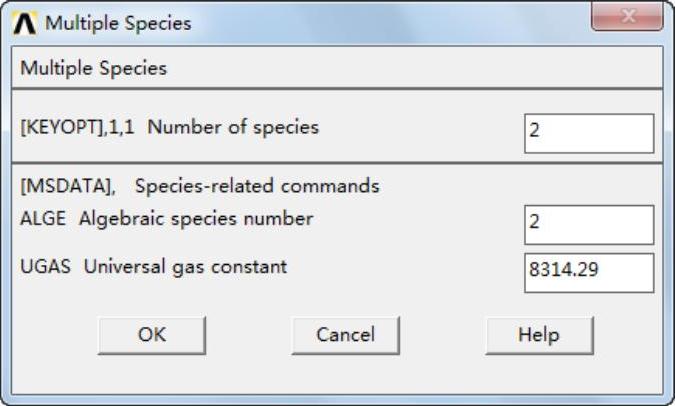The height and width of the screenshot is (406, 675).
Task: Click the Multiple Species header below title bar
Action: click(x=94, y=69)
